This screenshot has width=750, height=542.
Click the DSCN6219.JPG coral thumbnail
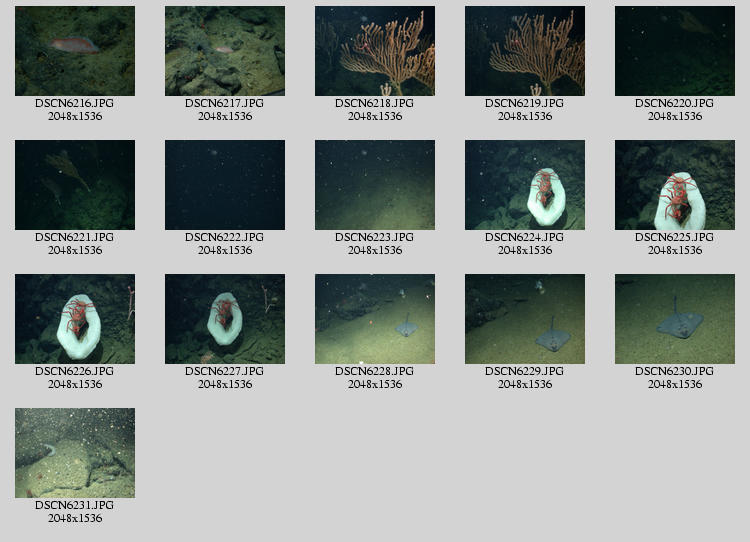[x=525, y=51]
